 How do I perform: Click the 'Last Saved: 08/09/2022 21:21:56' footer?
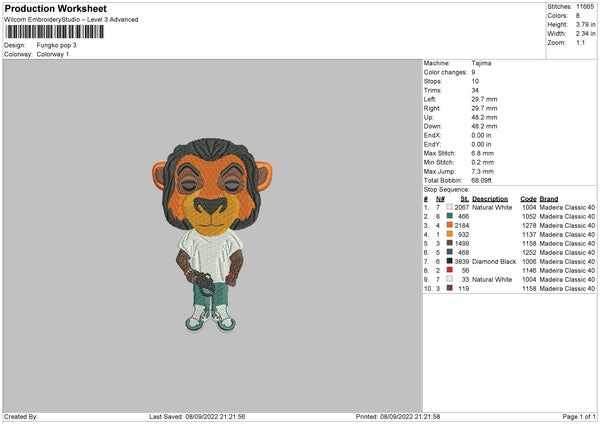coord(197,417)
